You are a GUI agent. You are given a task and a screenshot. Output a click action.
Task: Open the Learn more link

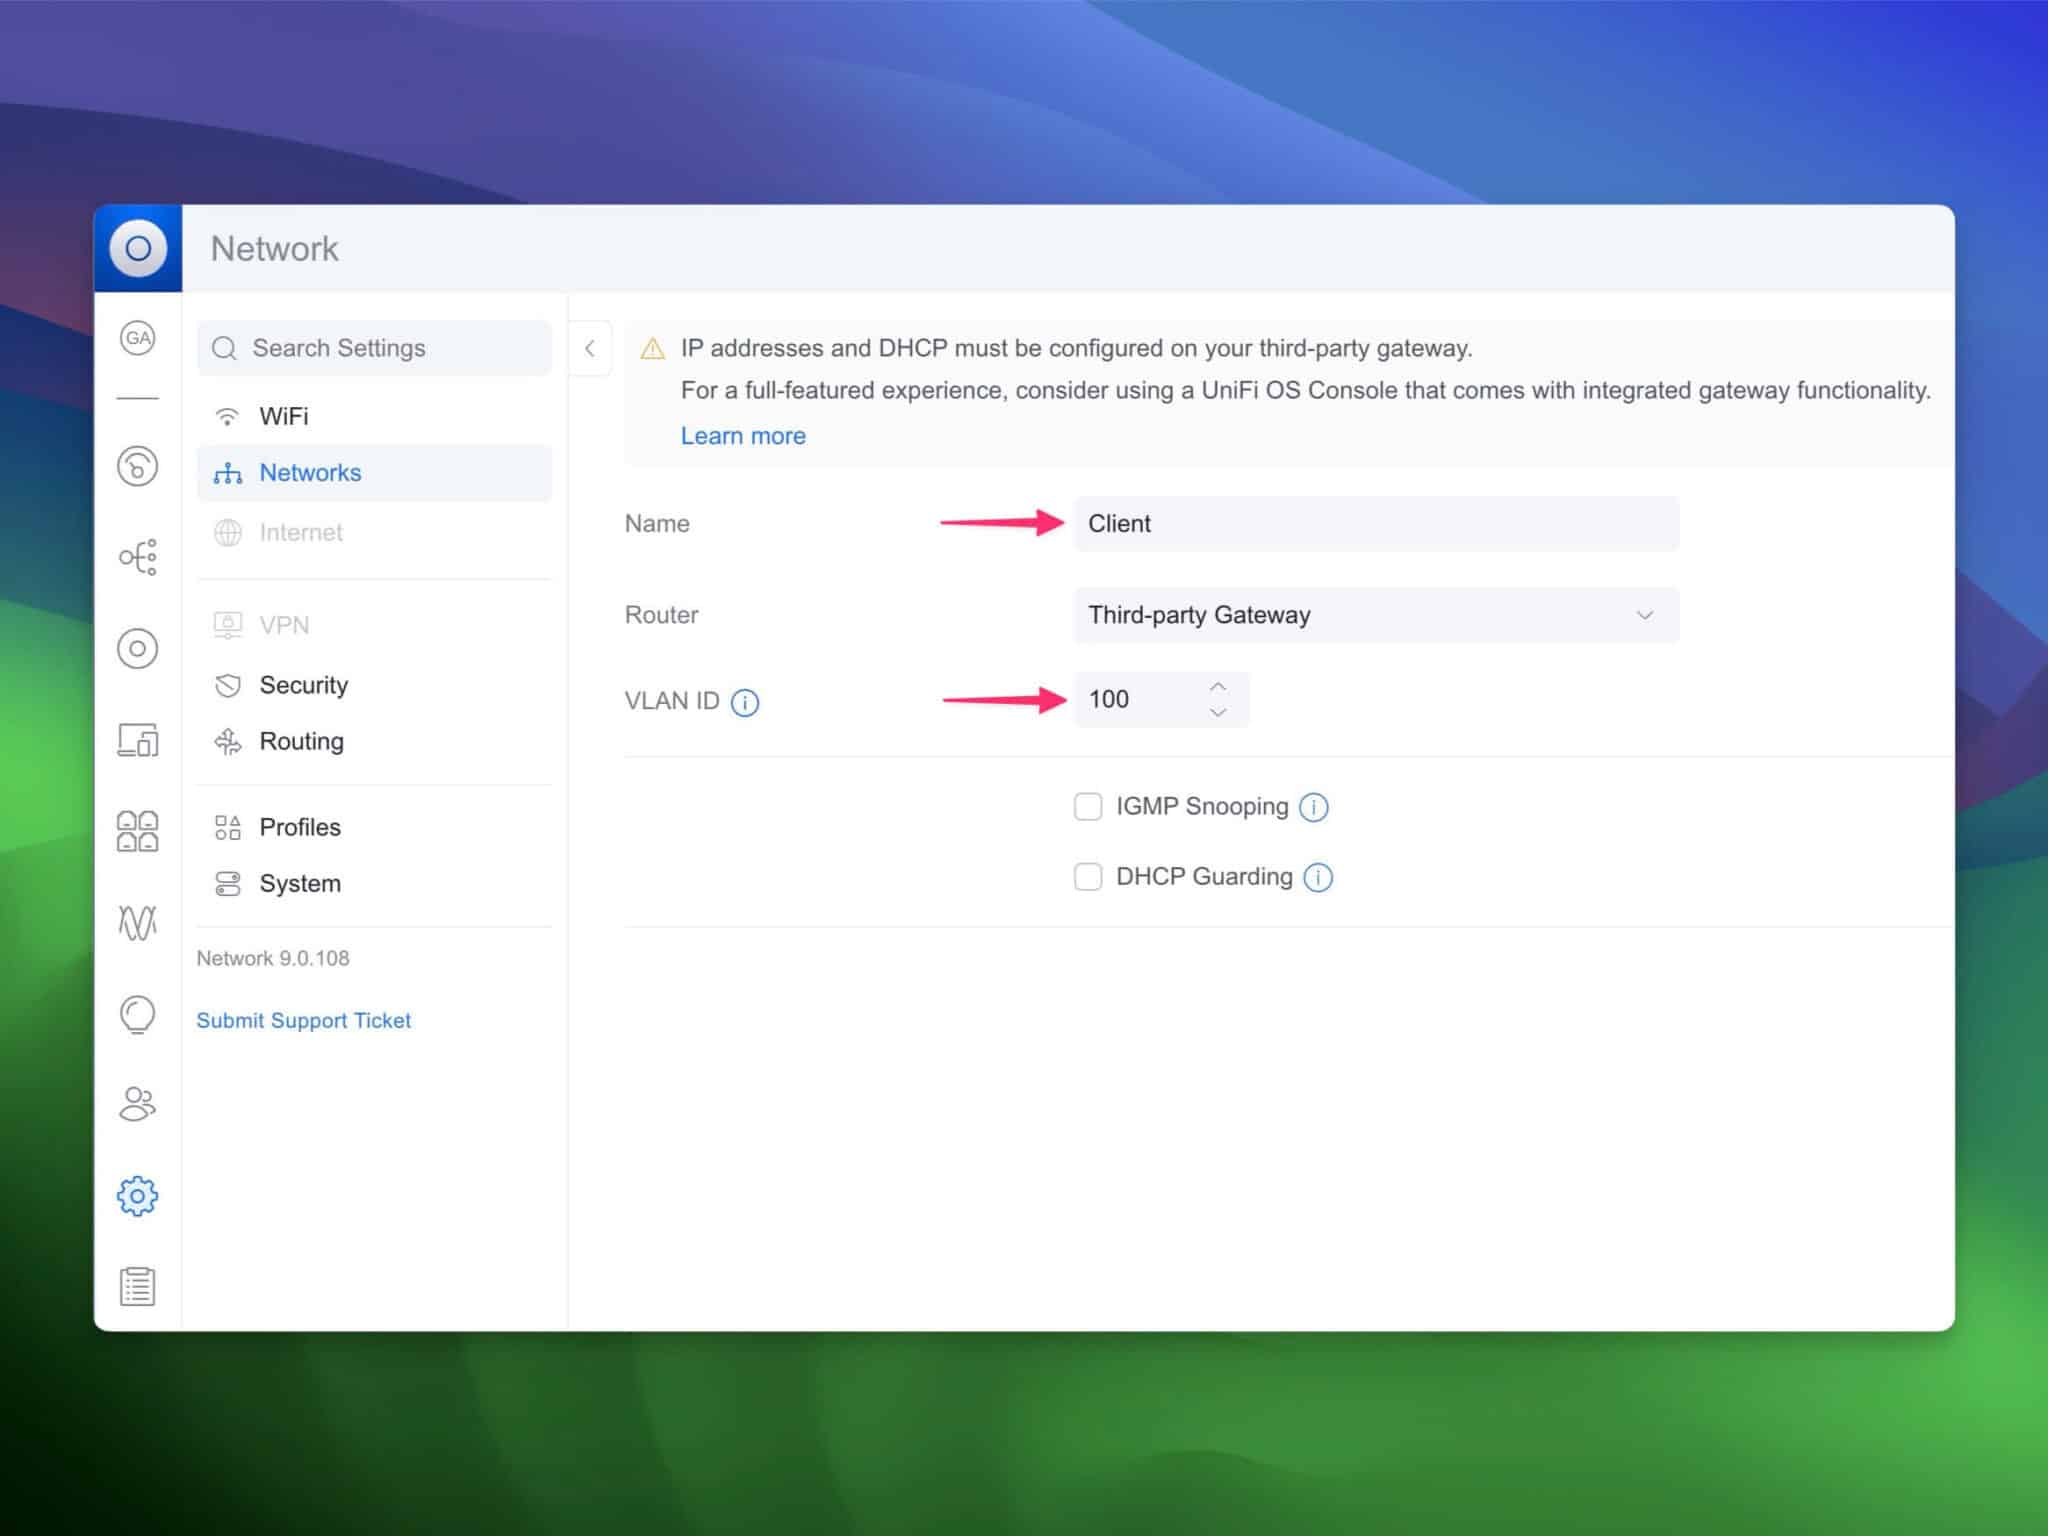pyautogui.click(x=742, y=435)
